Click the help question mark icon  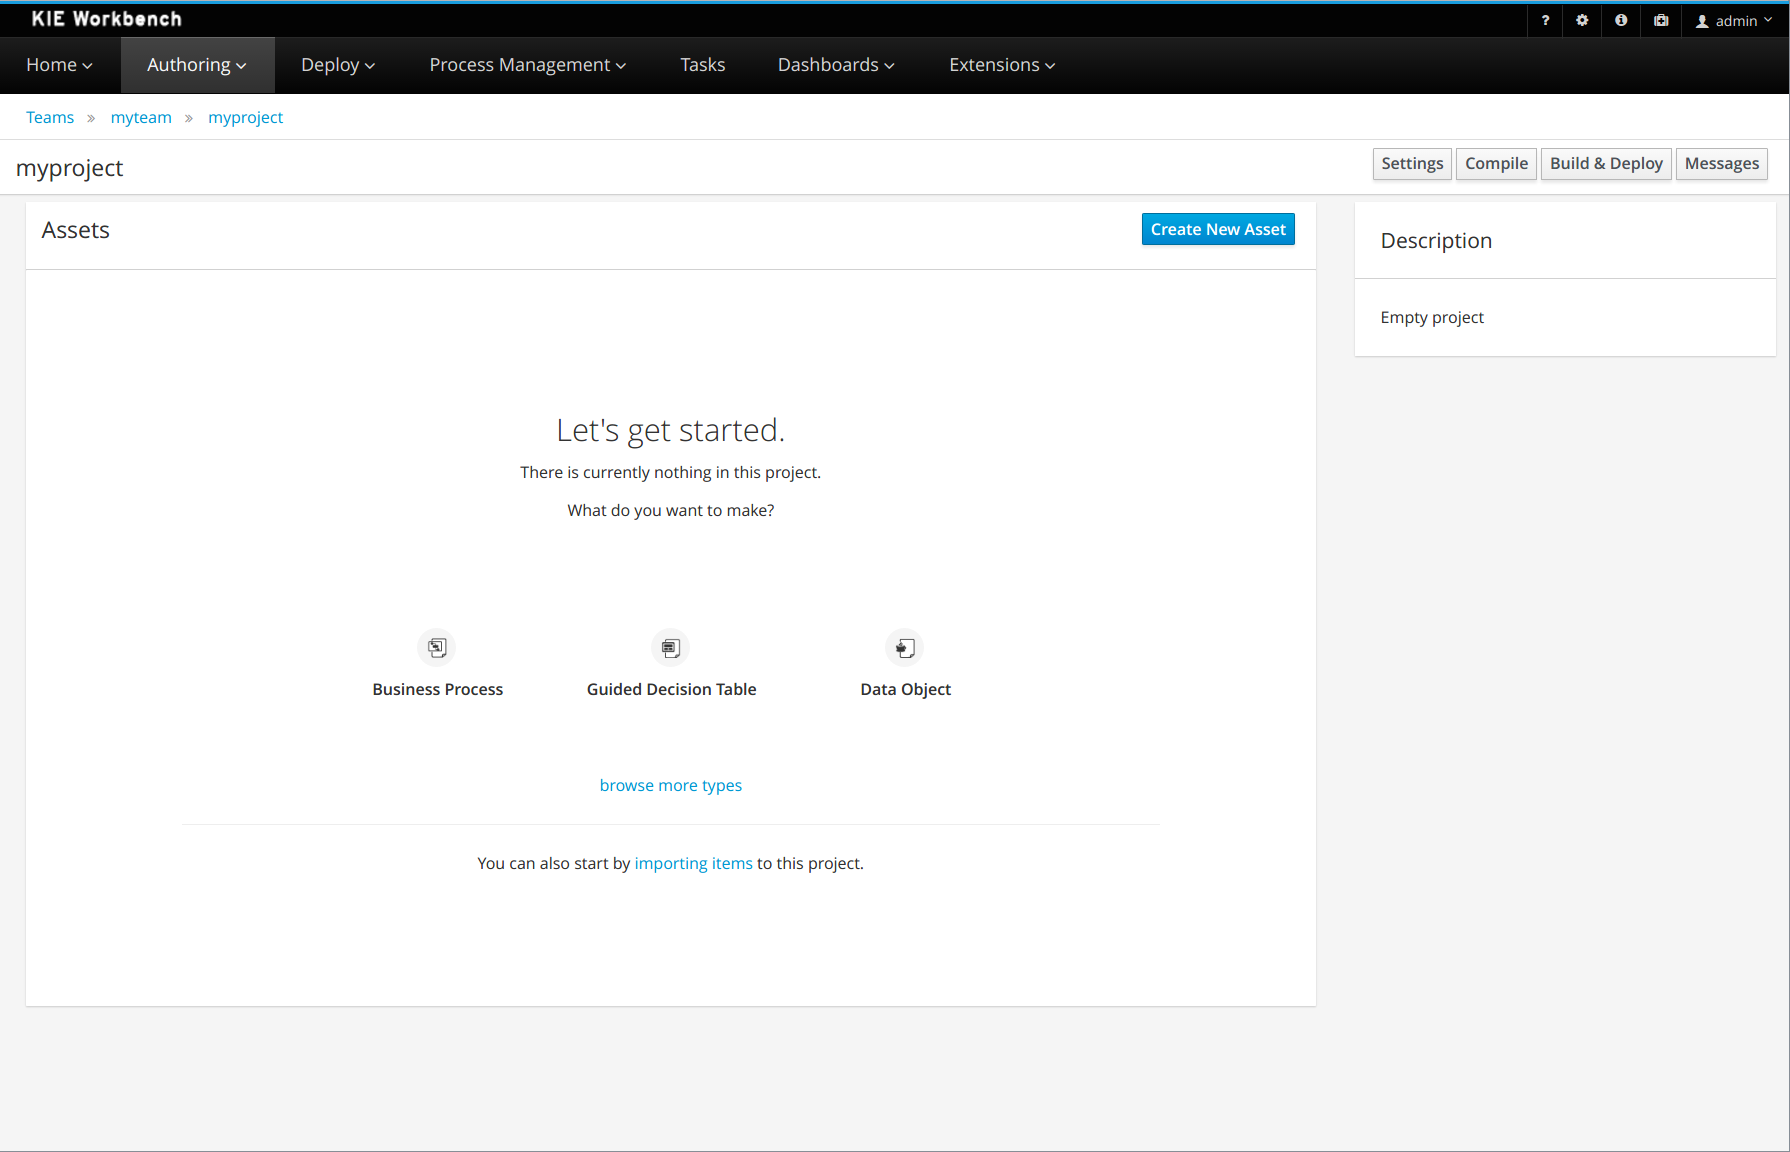coord(1545,21)
